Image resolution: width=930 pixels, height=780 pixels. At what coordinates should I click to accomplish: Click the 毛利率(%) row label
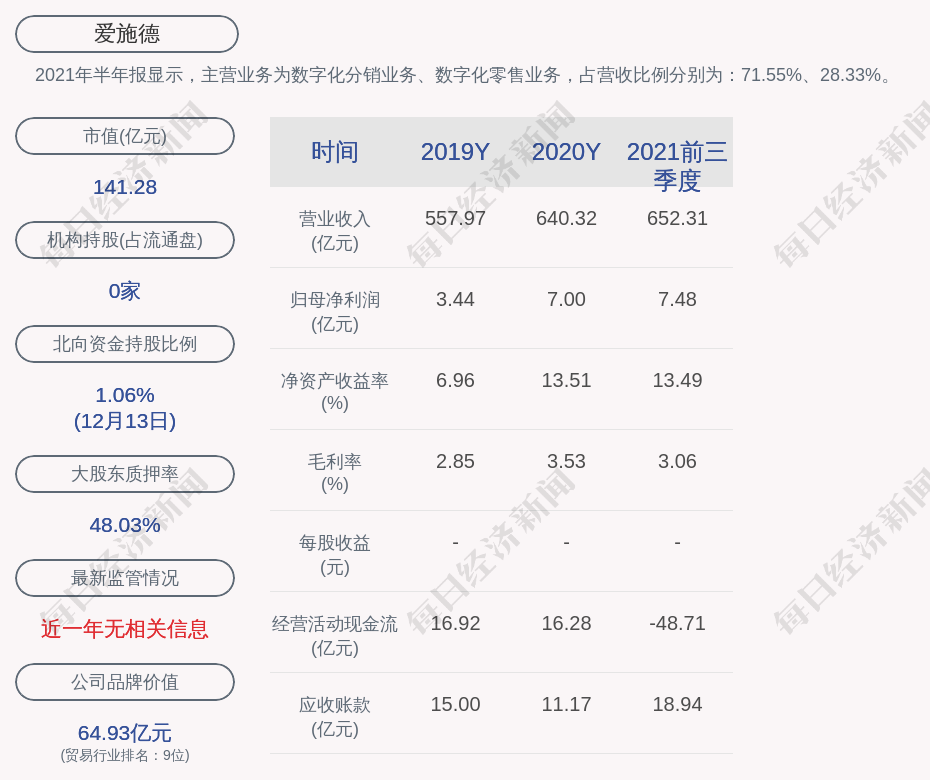[x=335, y=473]
